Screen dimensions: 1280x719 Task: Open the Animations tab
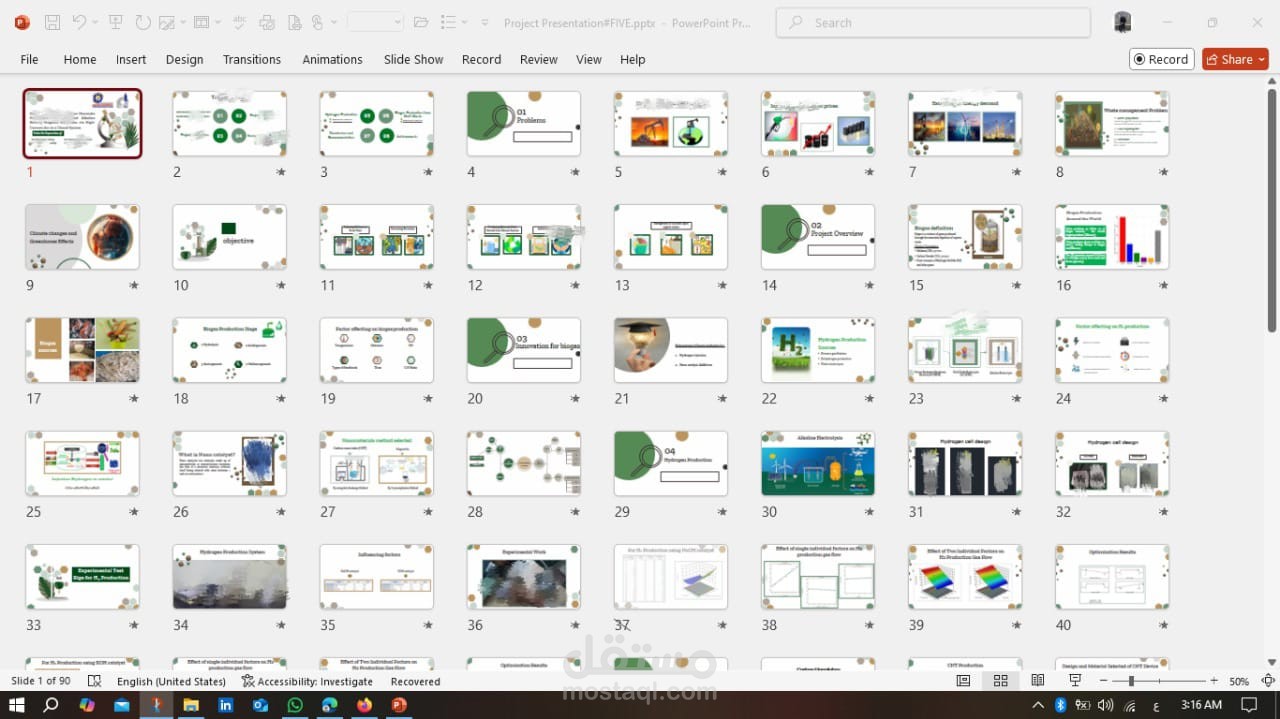[332, 59]
